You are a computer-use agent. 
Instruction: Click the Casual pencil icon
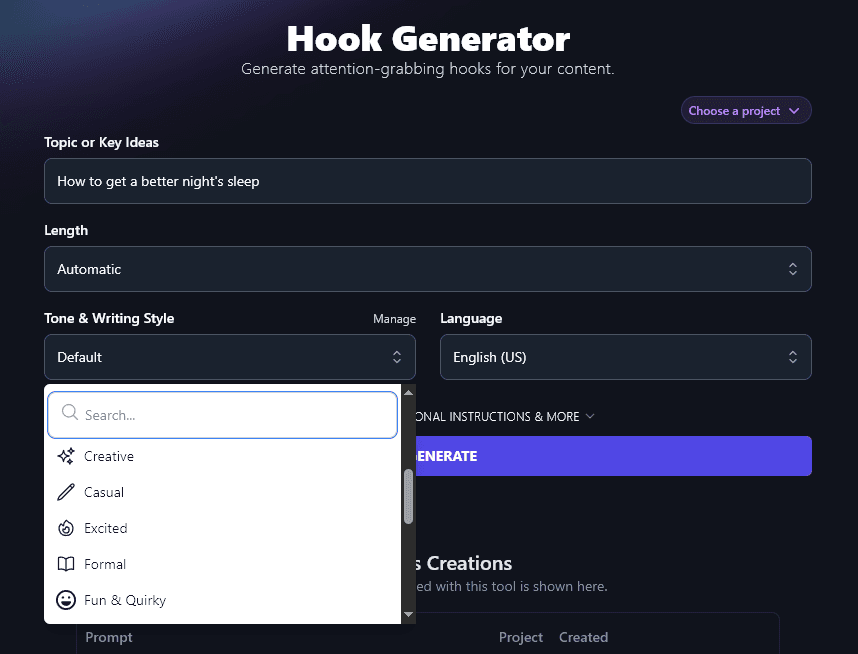pyautogui.click(x=66, y=492)
